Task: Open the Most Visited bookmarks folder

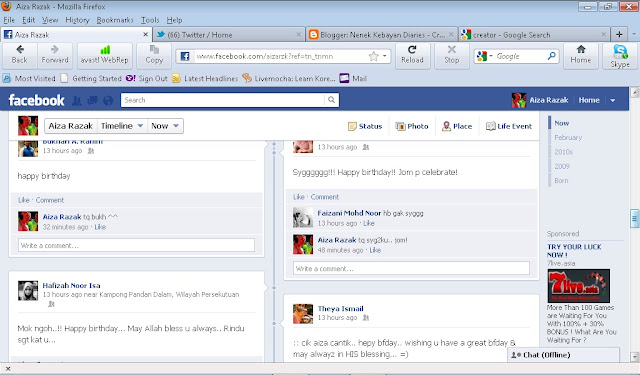Action: tap(29, 78)
